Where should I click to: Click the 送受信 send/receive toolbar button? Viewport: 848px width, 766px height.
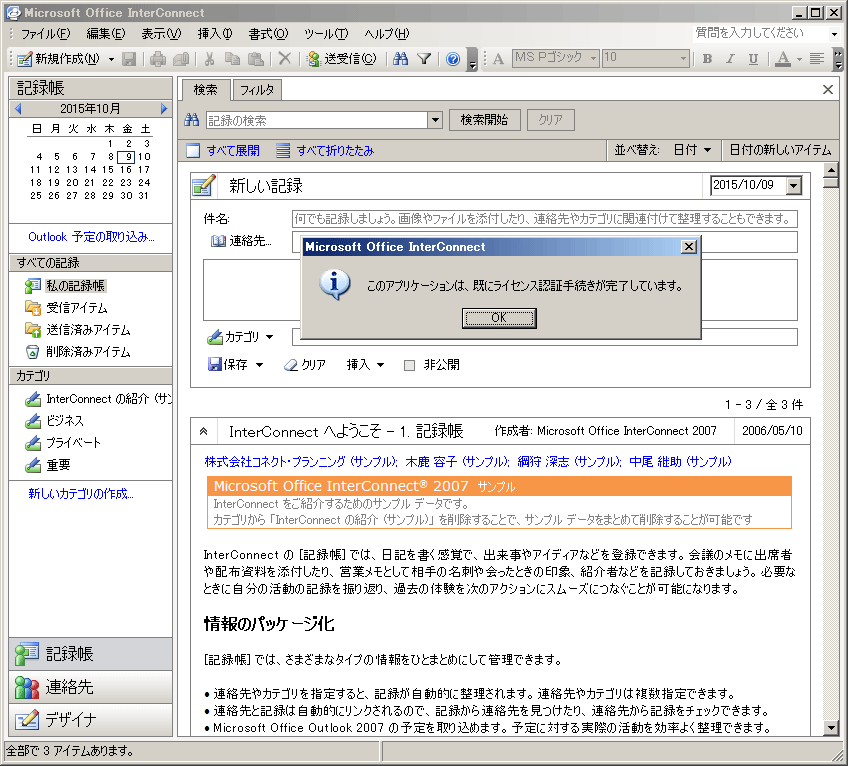click(x=341, y=58)
